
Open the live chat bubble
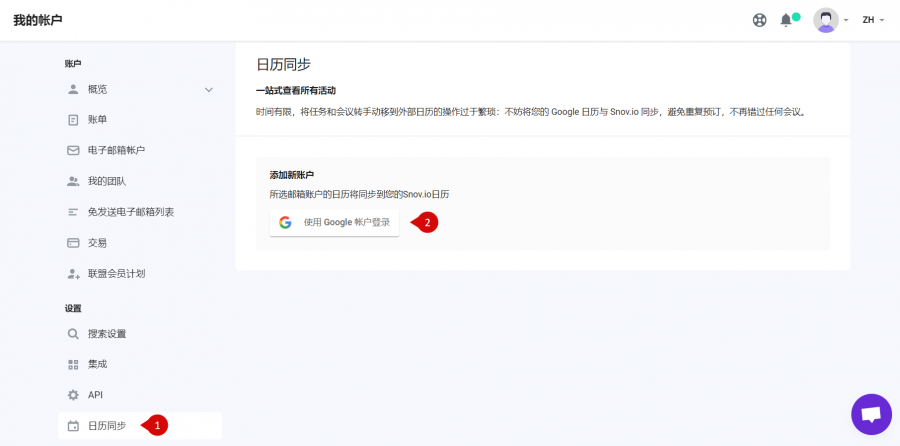[x=871, y=414]
